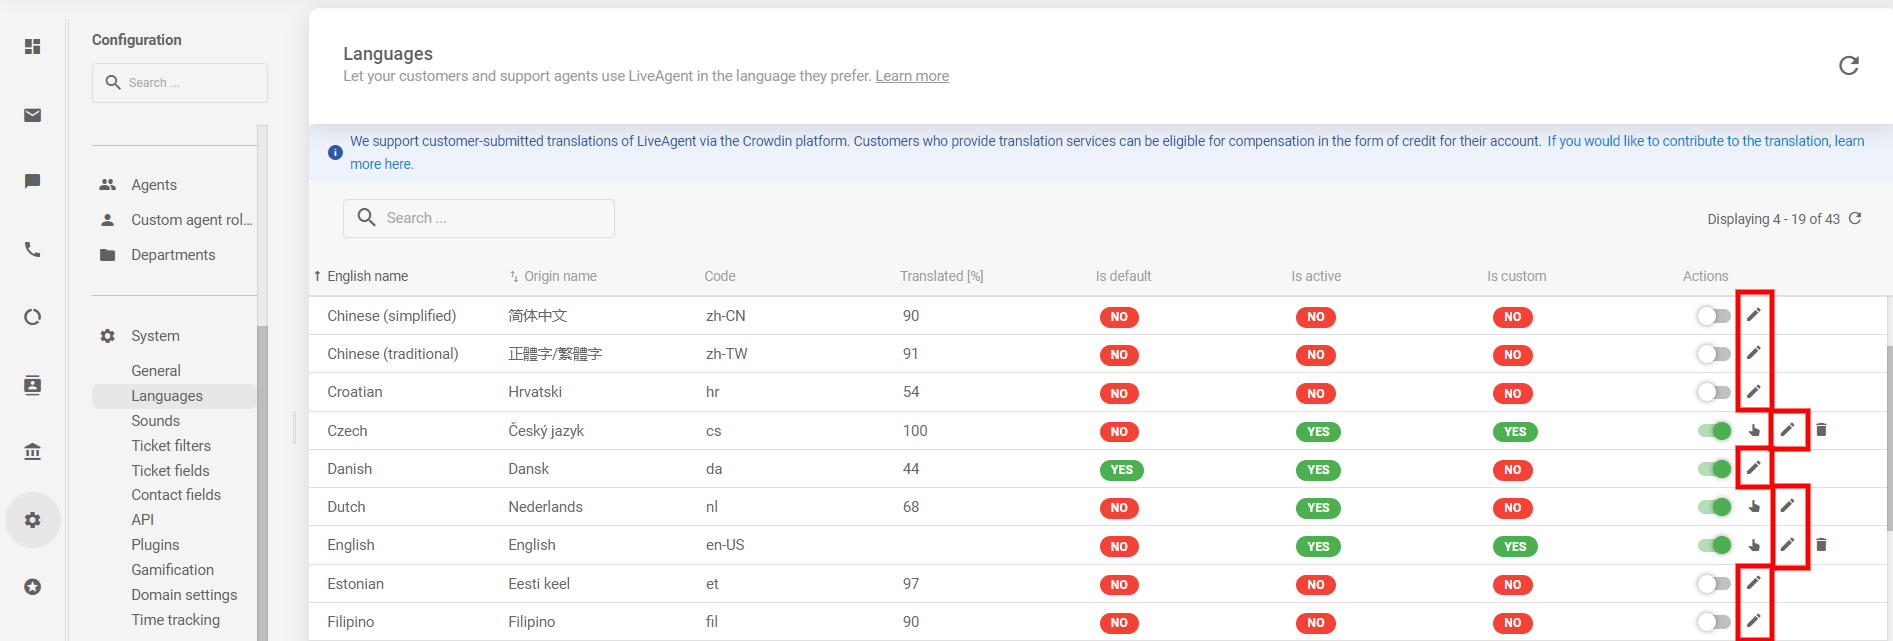The image size is (1893, 641).
Task: Click the edit pencil for Croatian language
Action: coord(1753,392)
